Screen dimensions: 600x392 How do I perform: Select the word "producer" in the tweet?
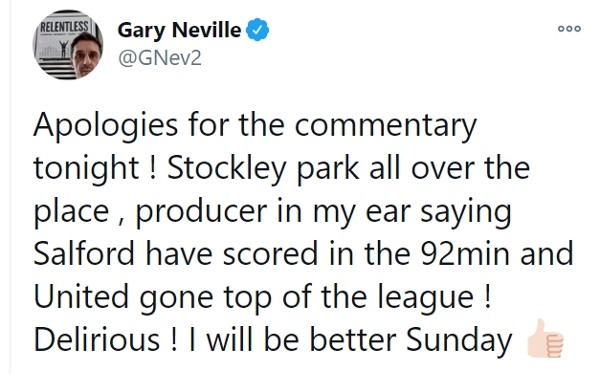(202, 212)
